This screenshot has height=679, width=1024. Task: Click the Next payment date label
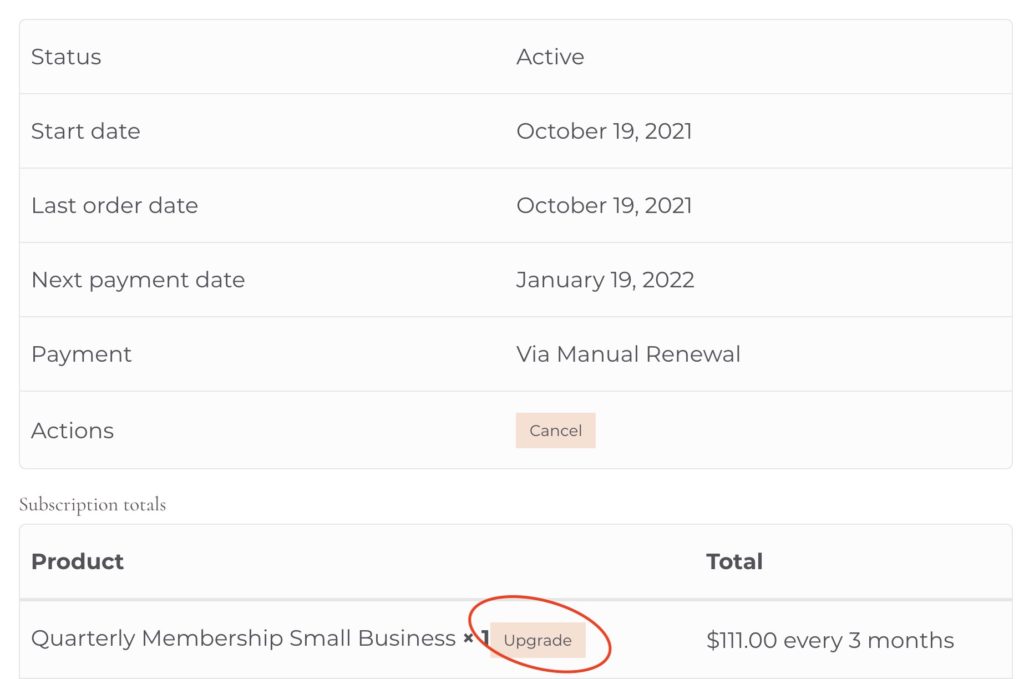tap(138, 279)
